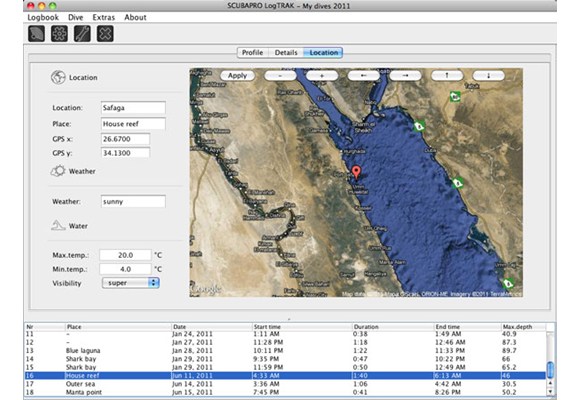Viewport: 580px width, 400px height.
Task: Click the red map pin near Safaga
Action: tap(356, 172)
